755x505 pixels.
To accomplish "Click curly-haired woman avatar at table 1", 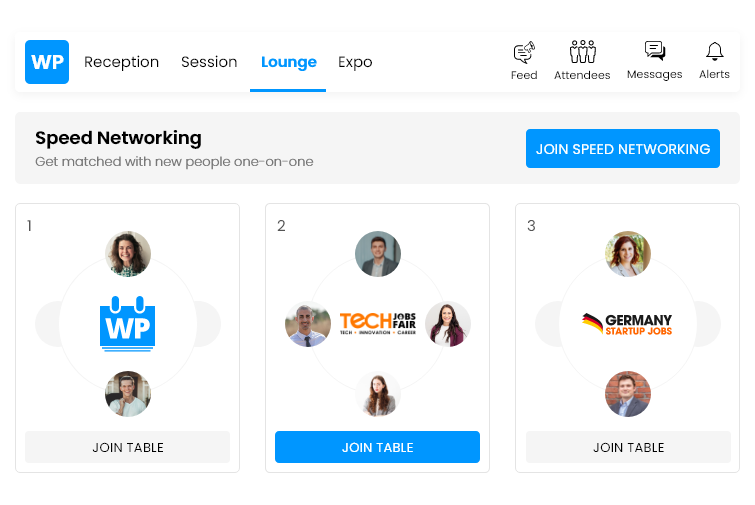I will (x=128, y=254).
